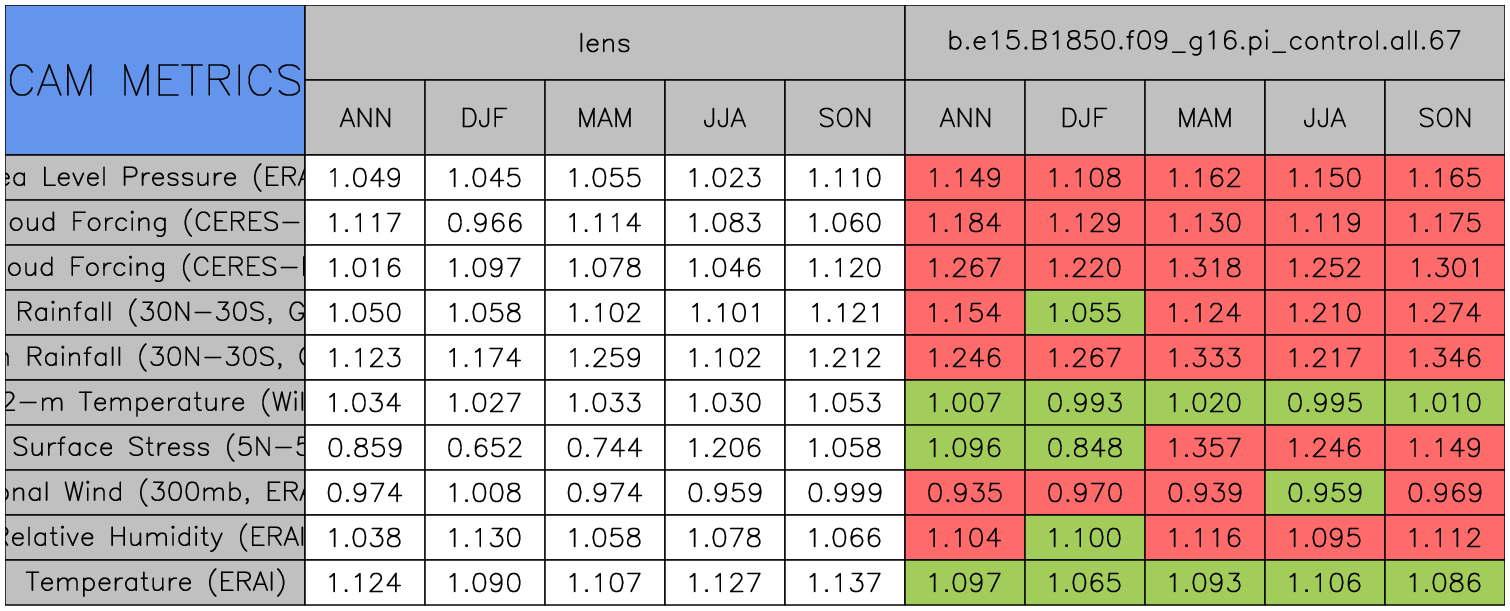Select the white cell showing 1.259
The width and height of the screenshot is (1510, 611).
604,358
